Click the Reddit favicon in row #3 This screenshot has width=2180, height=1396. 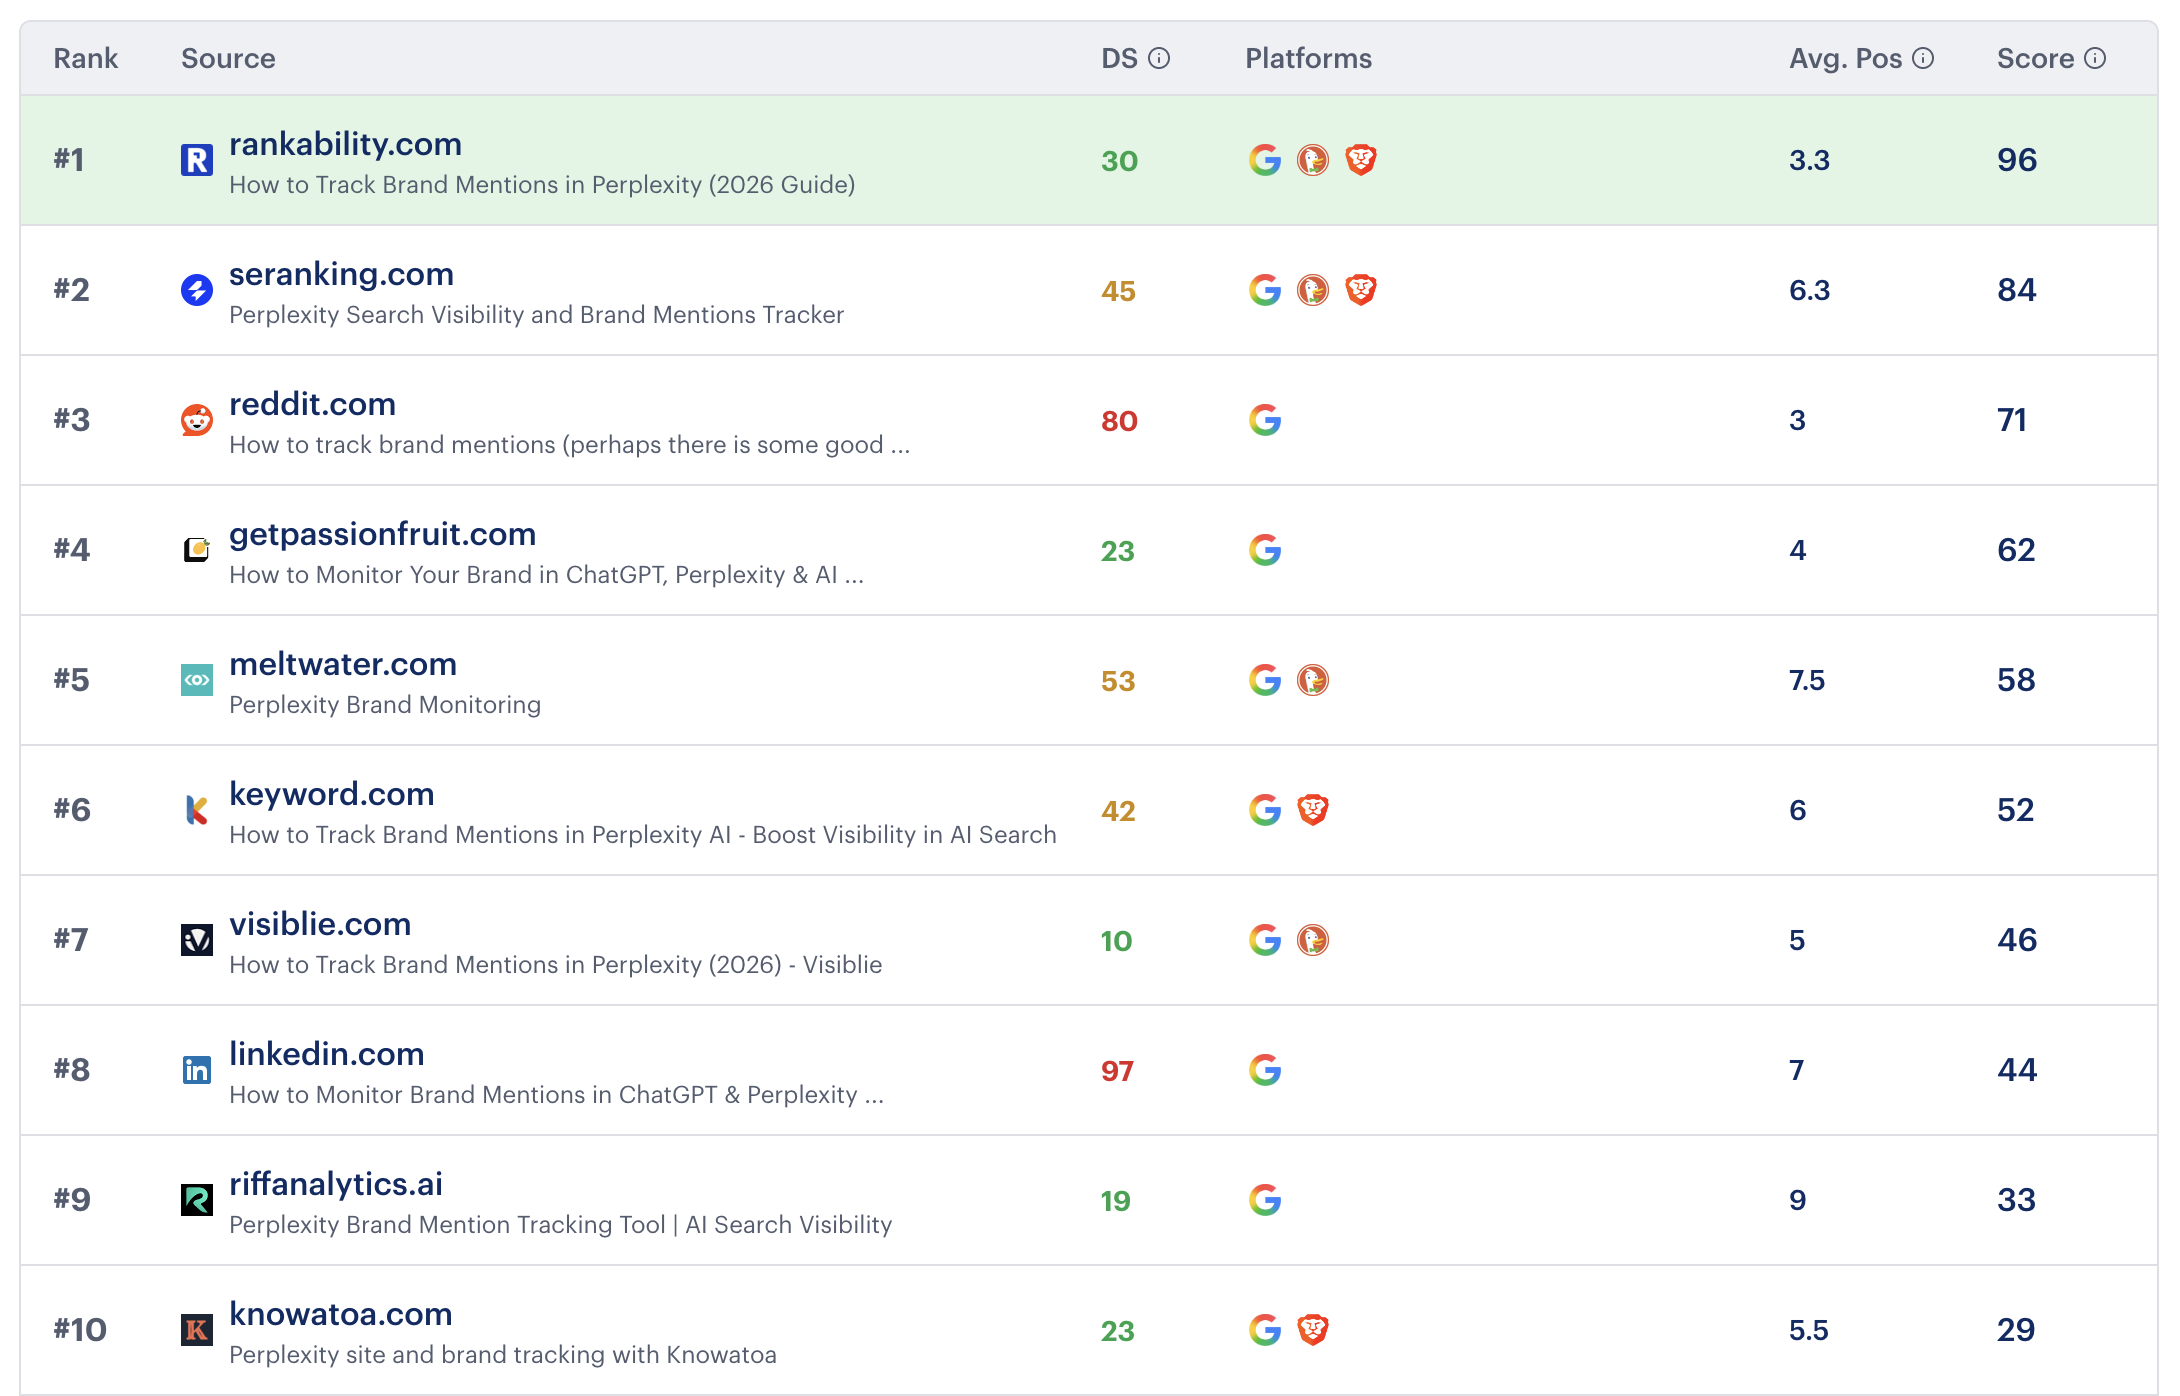tap(197, 420)
